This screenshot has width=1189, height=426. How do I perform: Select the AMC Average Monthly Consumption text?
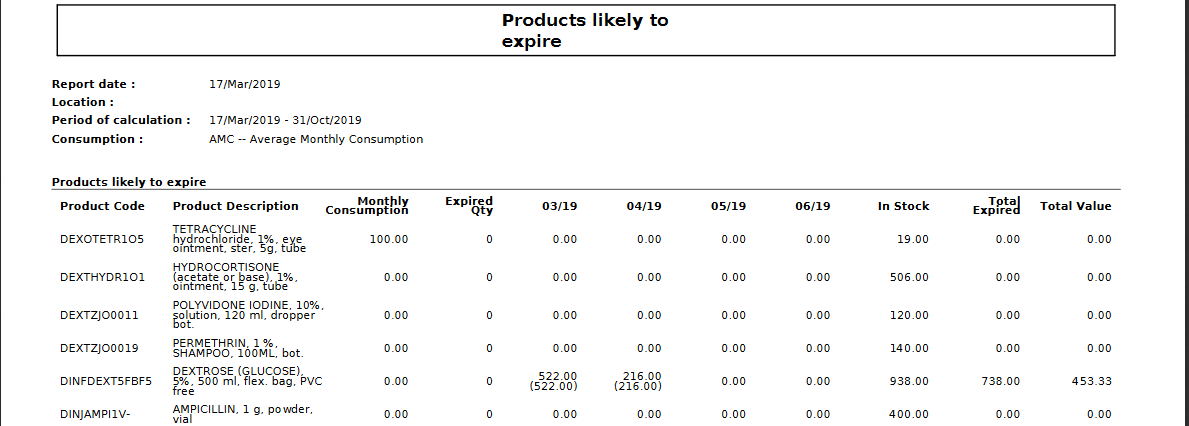316,139
